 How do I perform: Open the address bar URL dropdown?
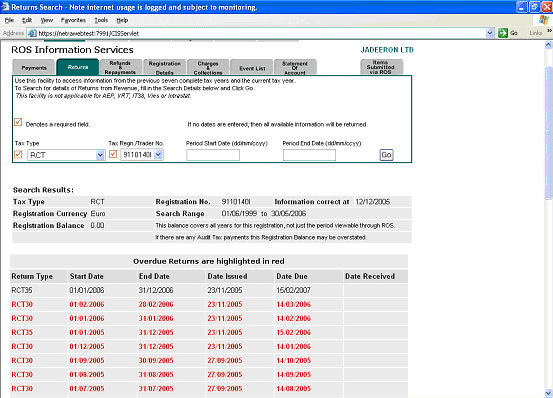(x=490, y=33)
